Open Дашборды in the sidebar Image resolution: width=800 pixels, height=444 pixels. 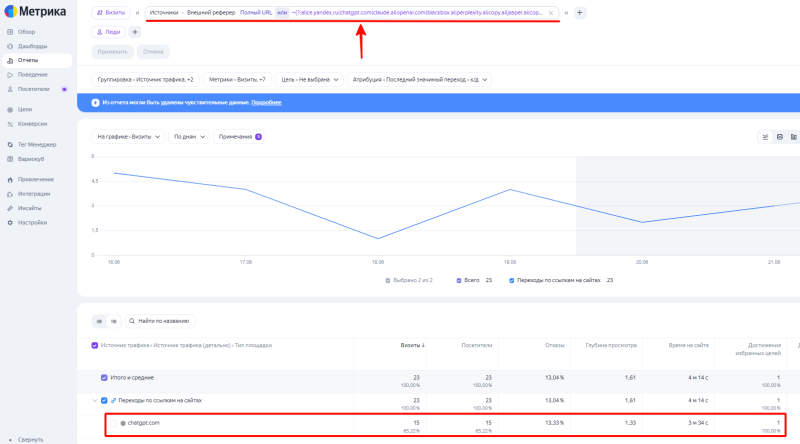click(x=32, y=46)
